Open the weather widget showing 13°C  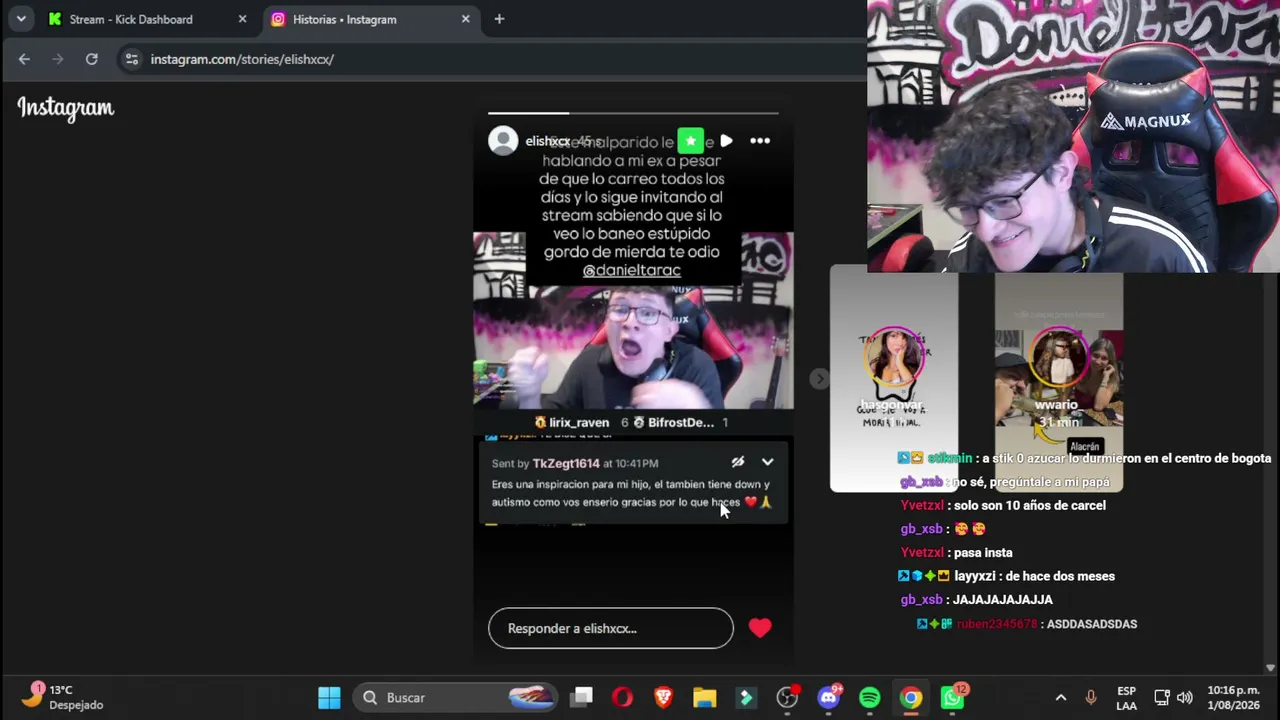coord(63,697)
